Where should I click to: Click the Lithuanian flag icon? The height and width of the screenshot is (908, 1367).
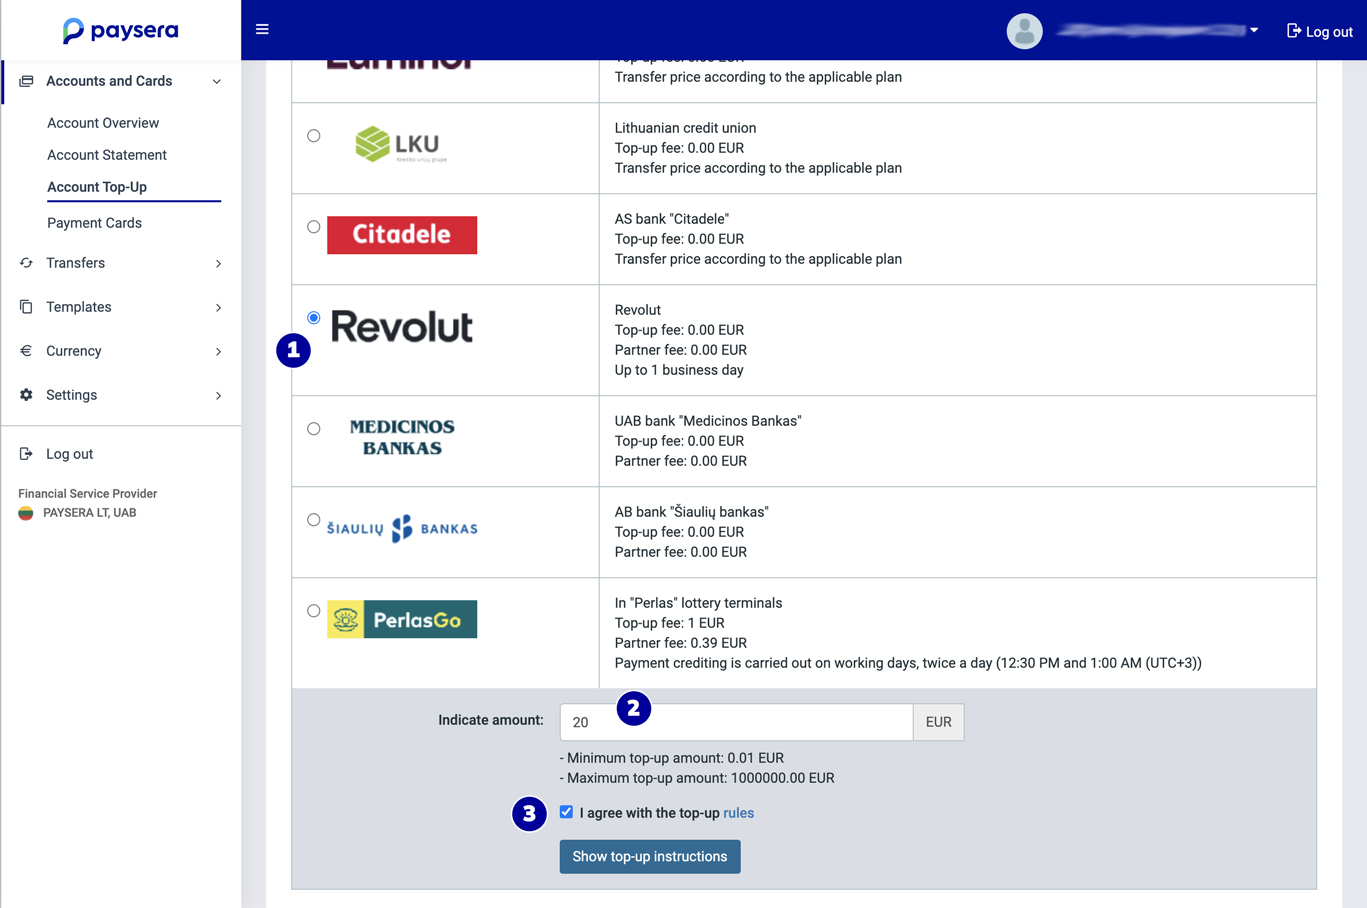tap(26, 513)
